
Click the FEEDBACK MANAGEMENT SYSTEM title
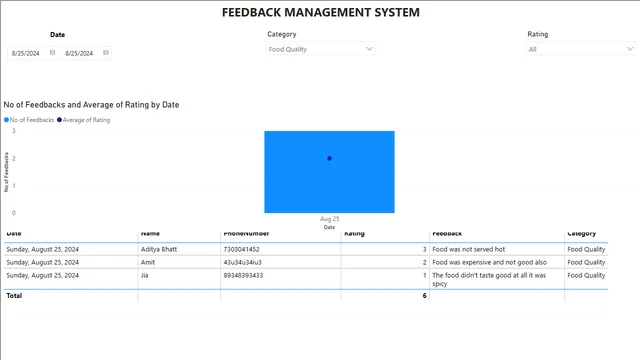coord(321,13)
